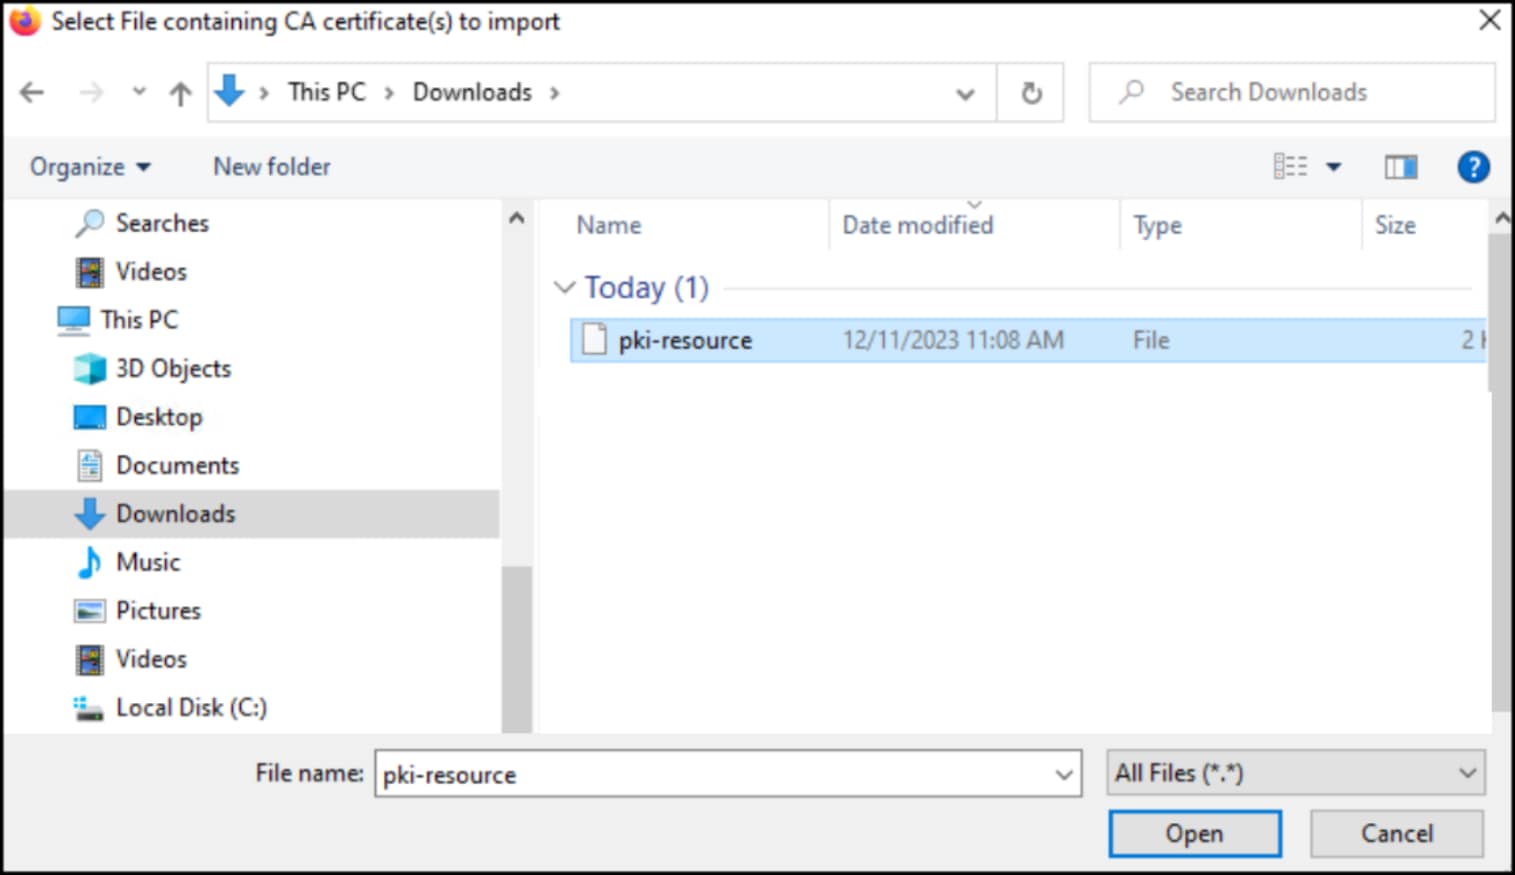Go up one folder level
The image size is (1515, 875).
[x=180, y=93]
